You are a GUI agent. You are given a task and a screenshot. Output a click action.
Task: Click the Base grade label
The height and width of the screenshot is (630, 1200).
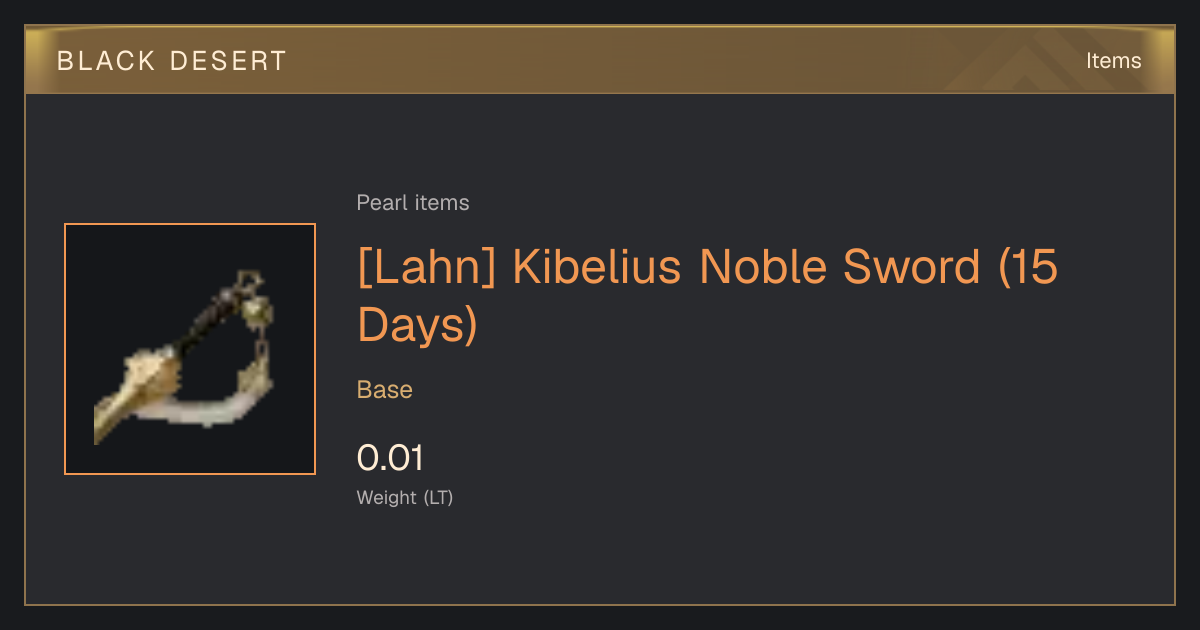pyautogui.click(x=385, y=390)
